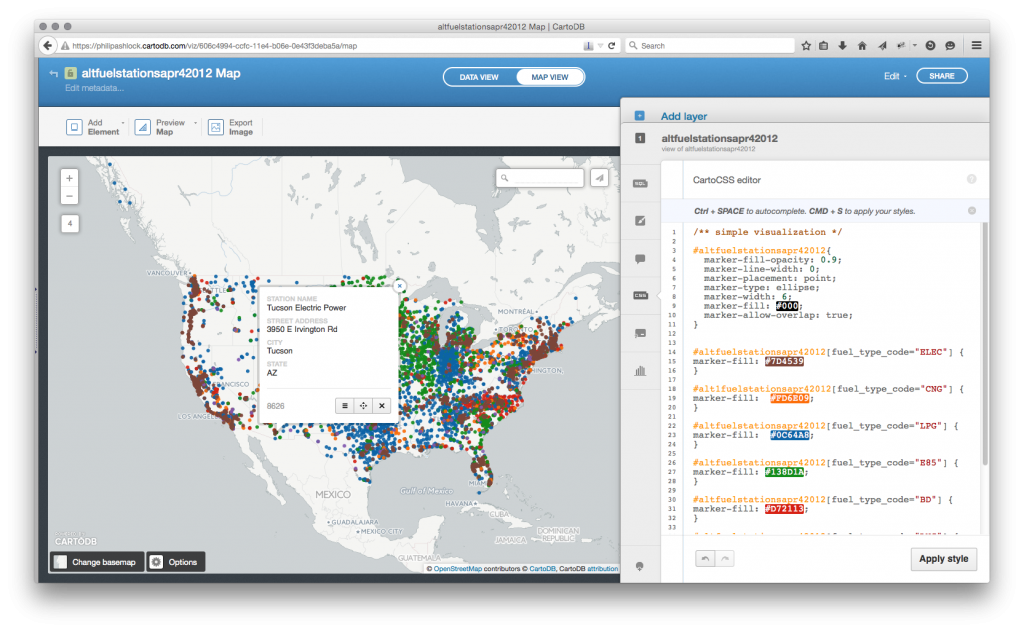Open the SQL panel icon in sidebar
Screen dimensions: 1024x632
[640, 184]
